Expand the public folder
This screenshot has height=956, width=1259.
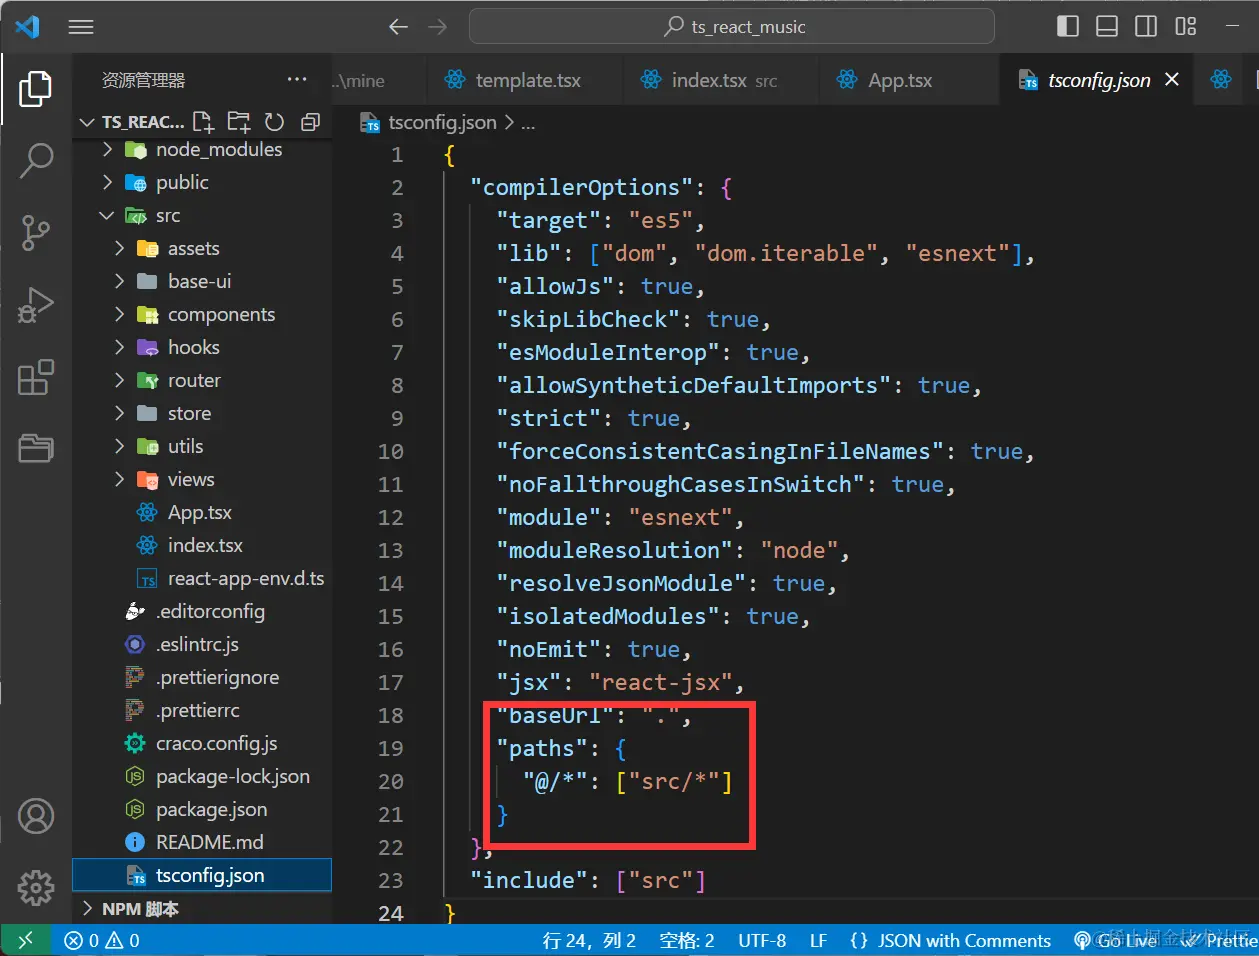point(108,182)
